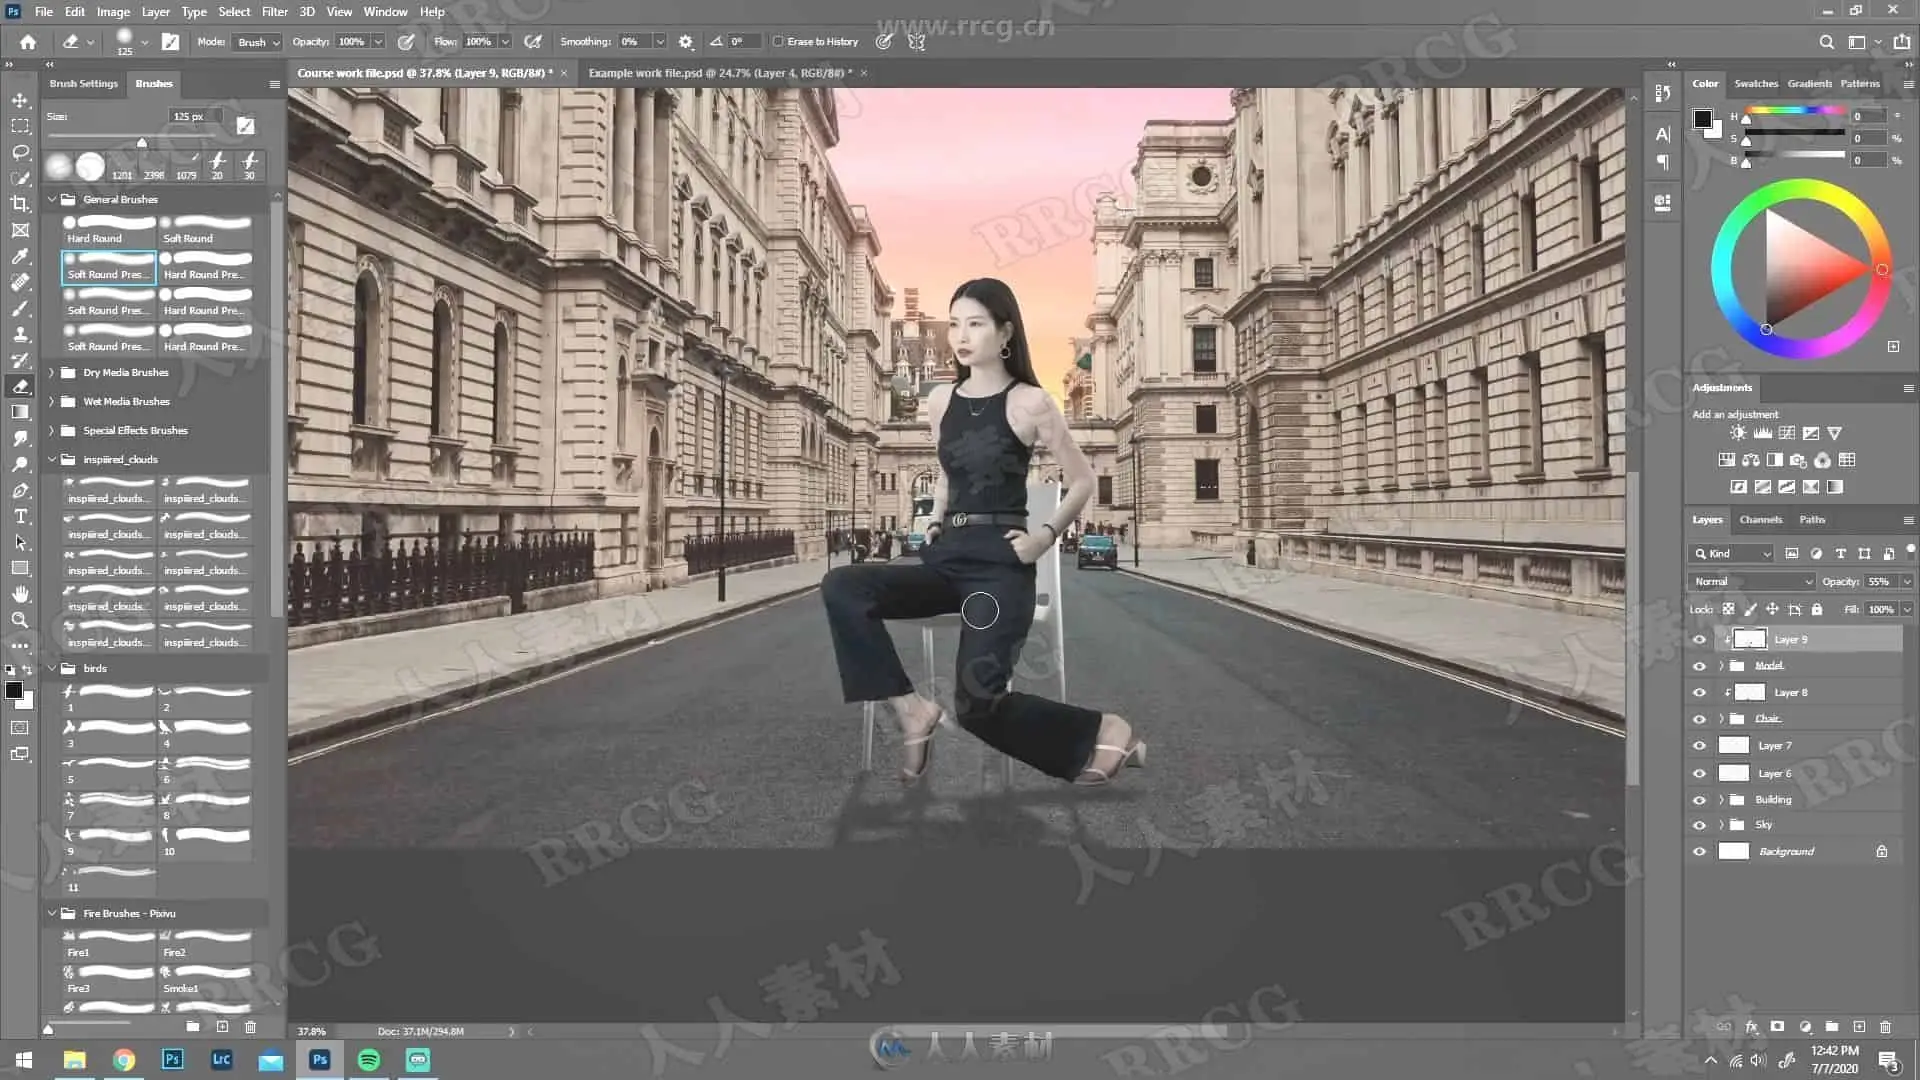The image size is (1920, 1080).
Task: Hide the Background layer
Action: [1699, 852]
